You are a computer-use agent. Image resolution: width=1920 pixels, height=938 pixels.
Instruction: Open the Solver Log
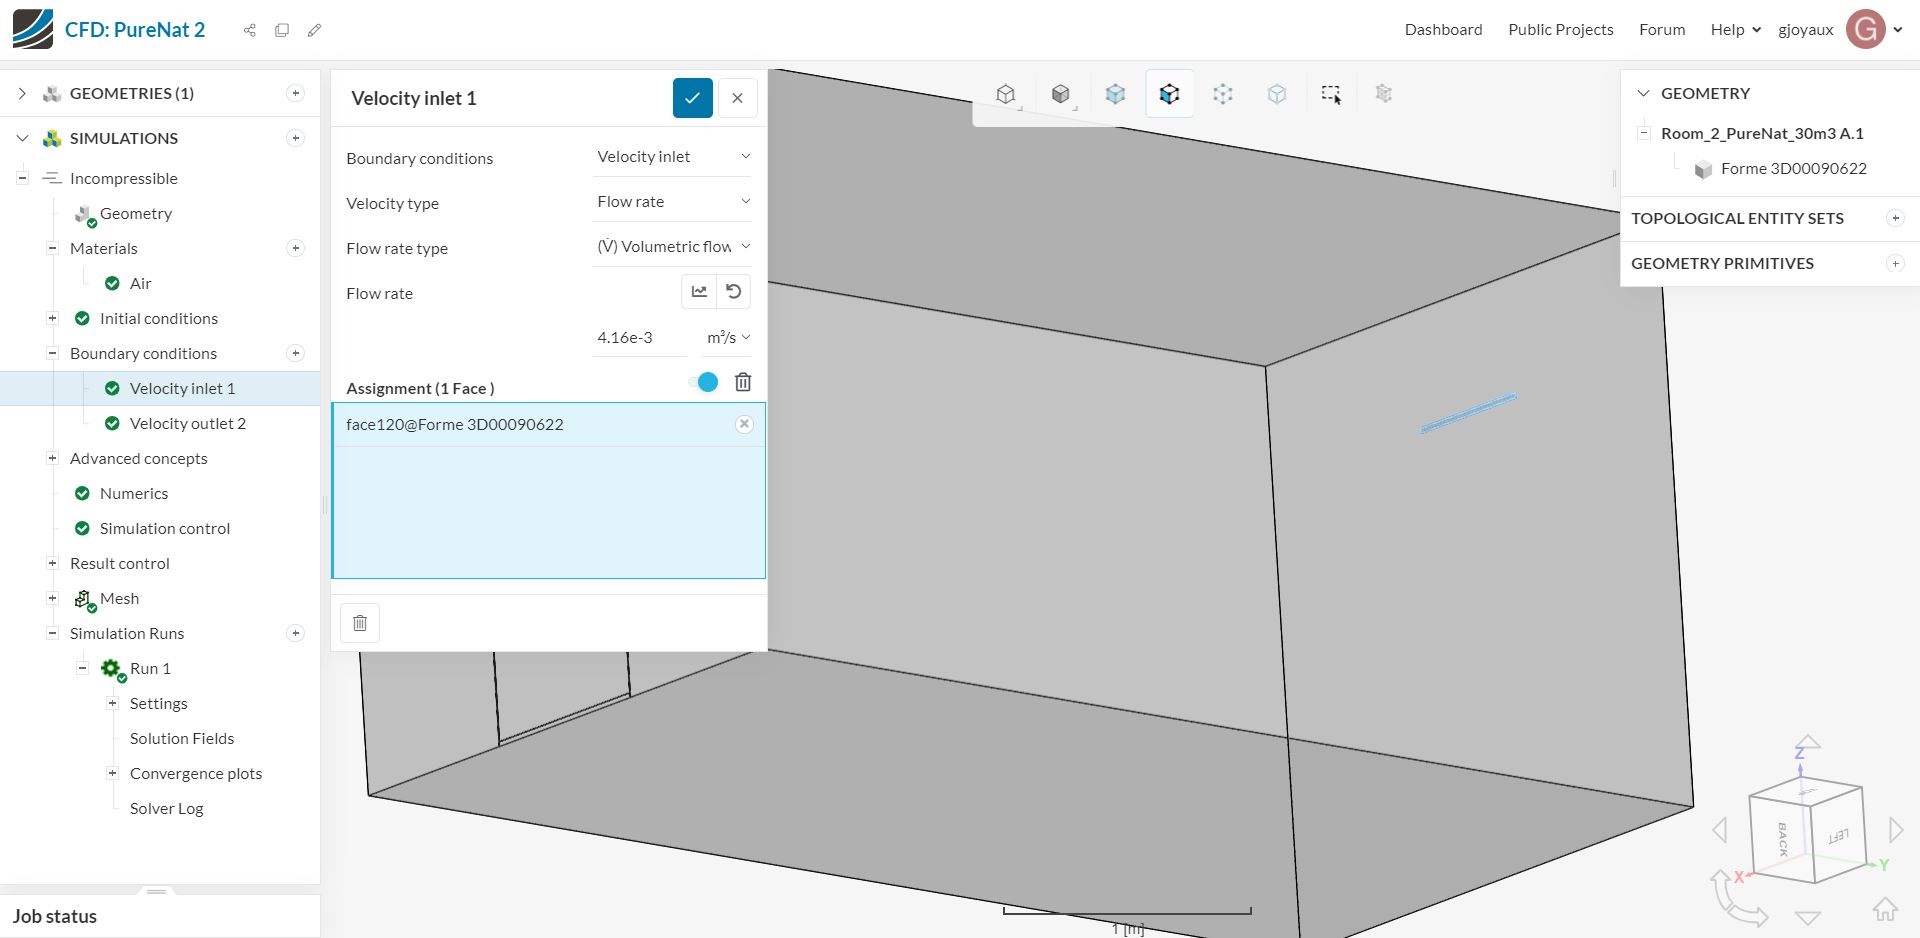[166, 808]
